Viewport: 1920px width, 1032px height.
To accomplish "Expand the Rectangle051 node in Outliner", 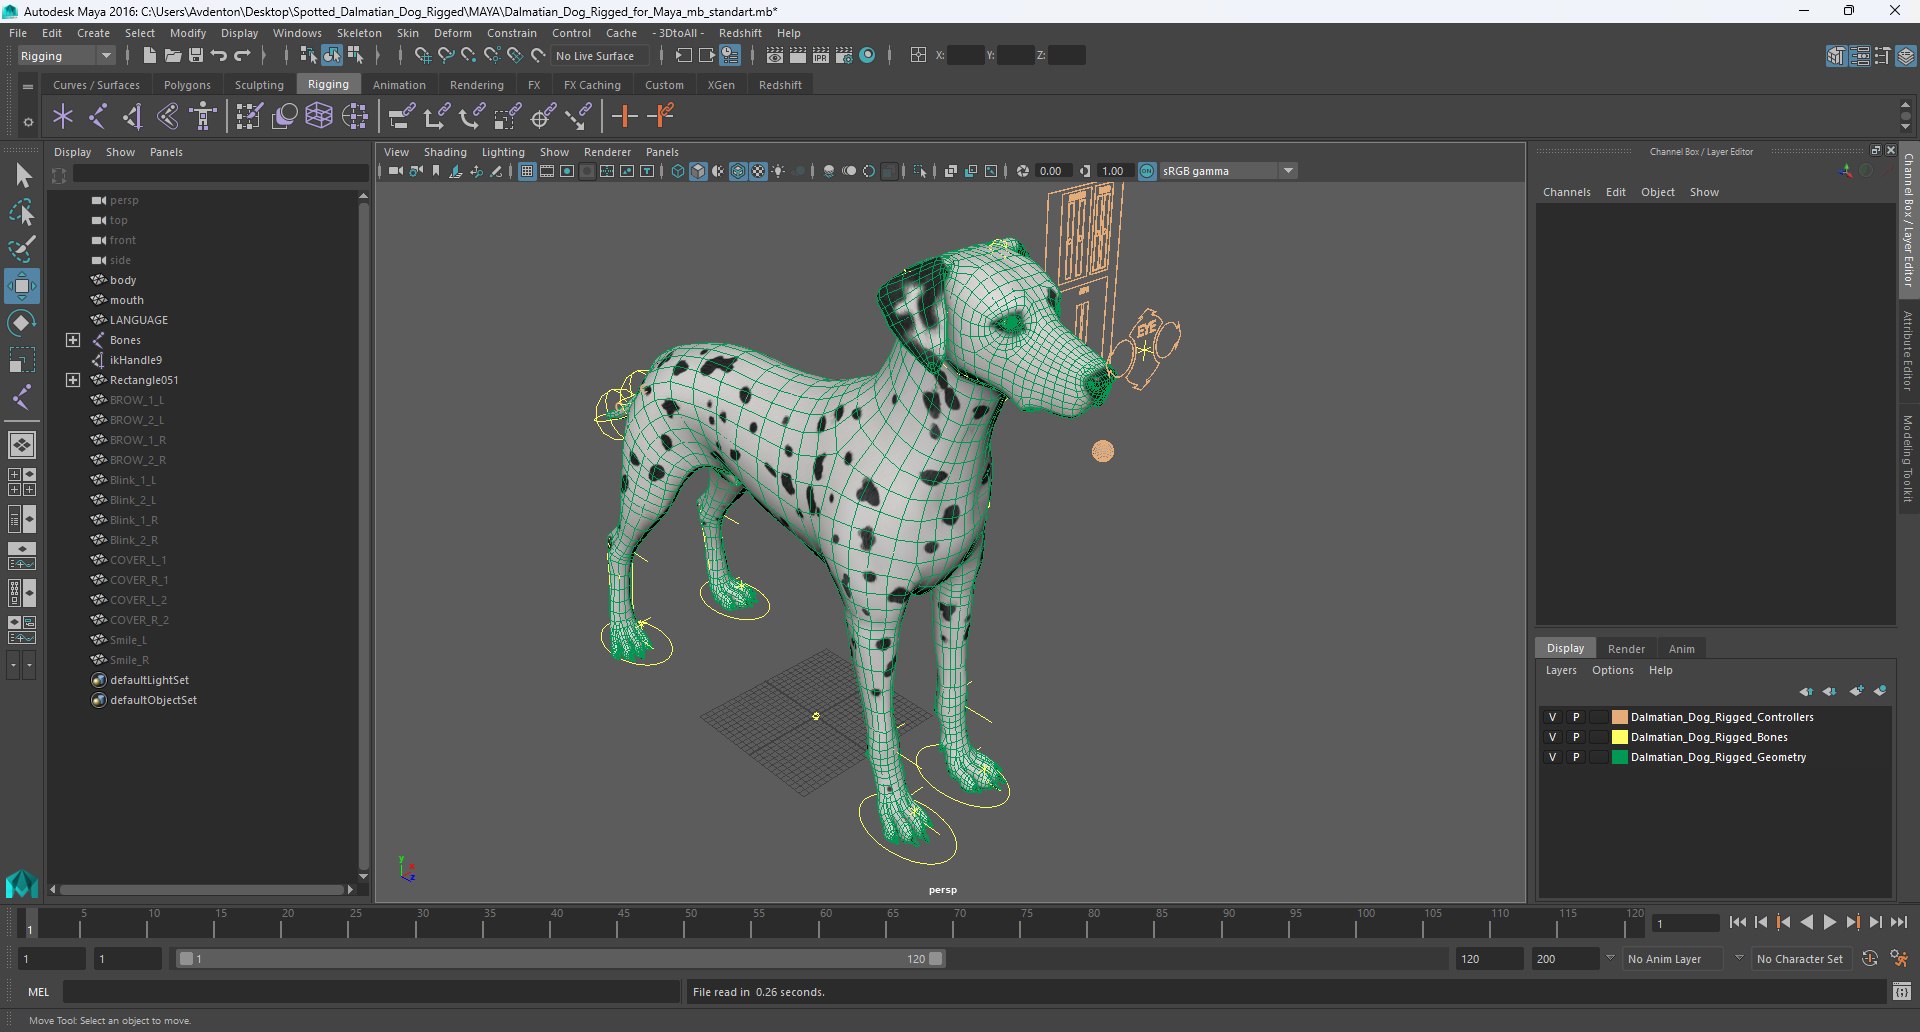I will pos(73,380).
